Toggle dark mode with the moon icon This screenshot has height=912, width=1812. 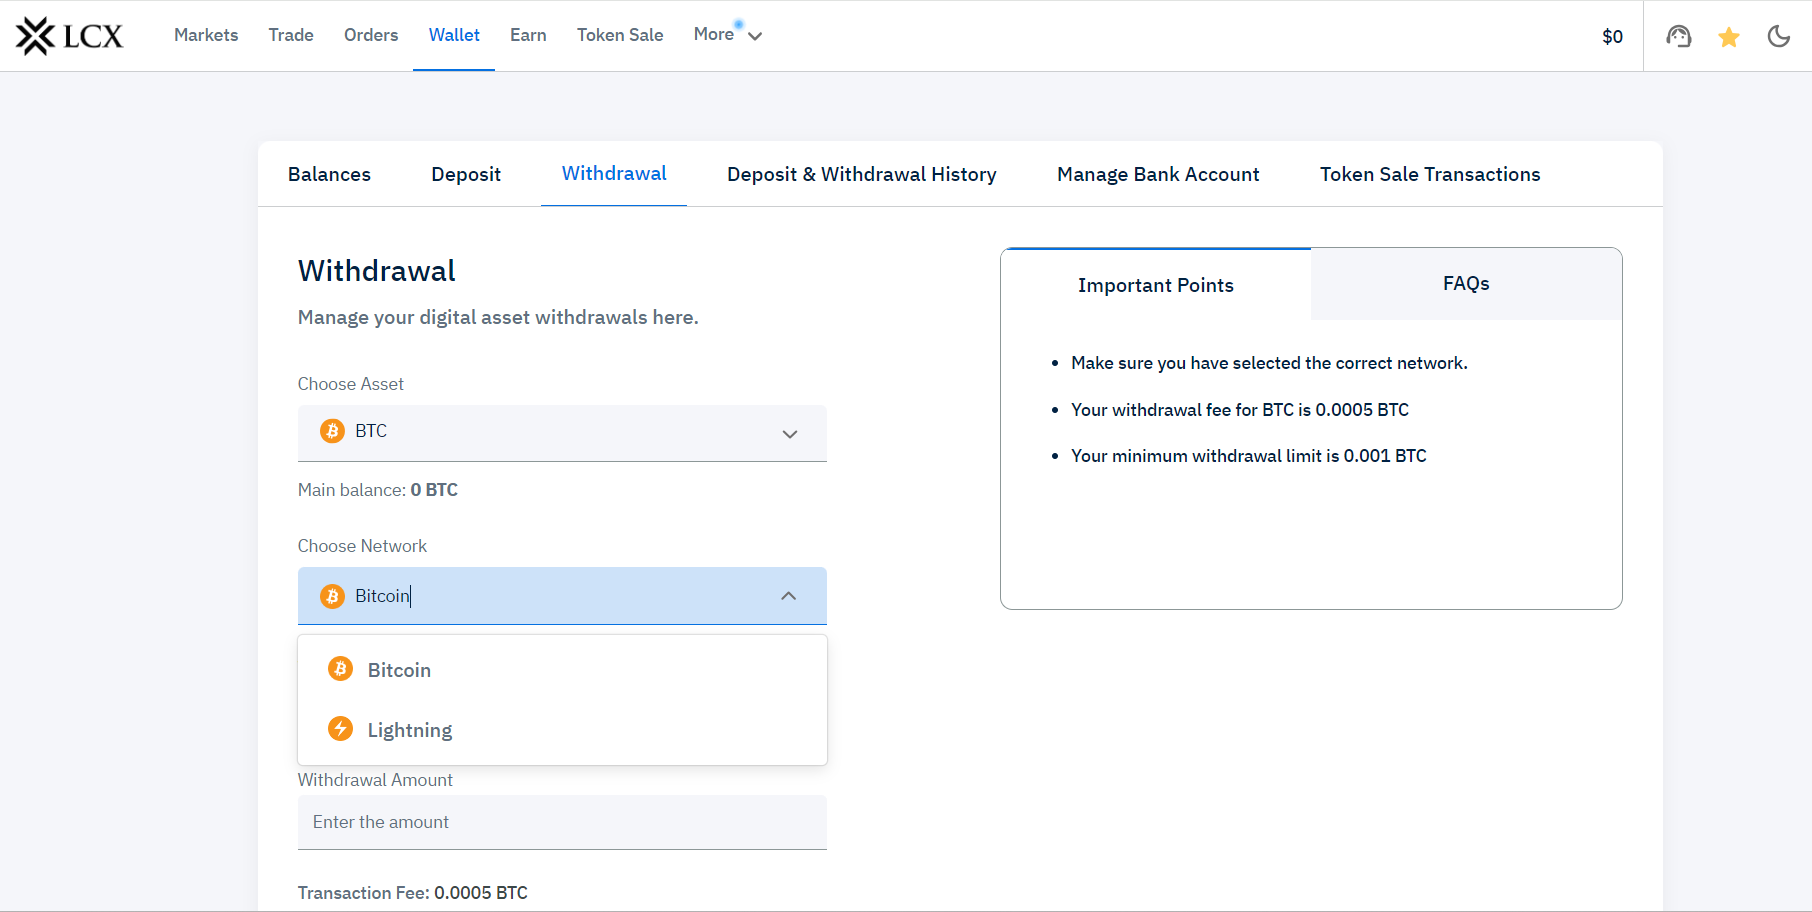click(1778, 37)
